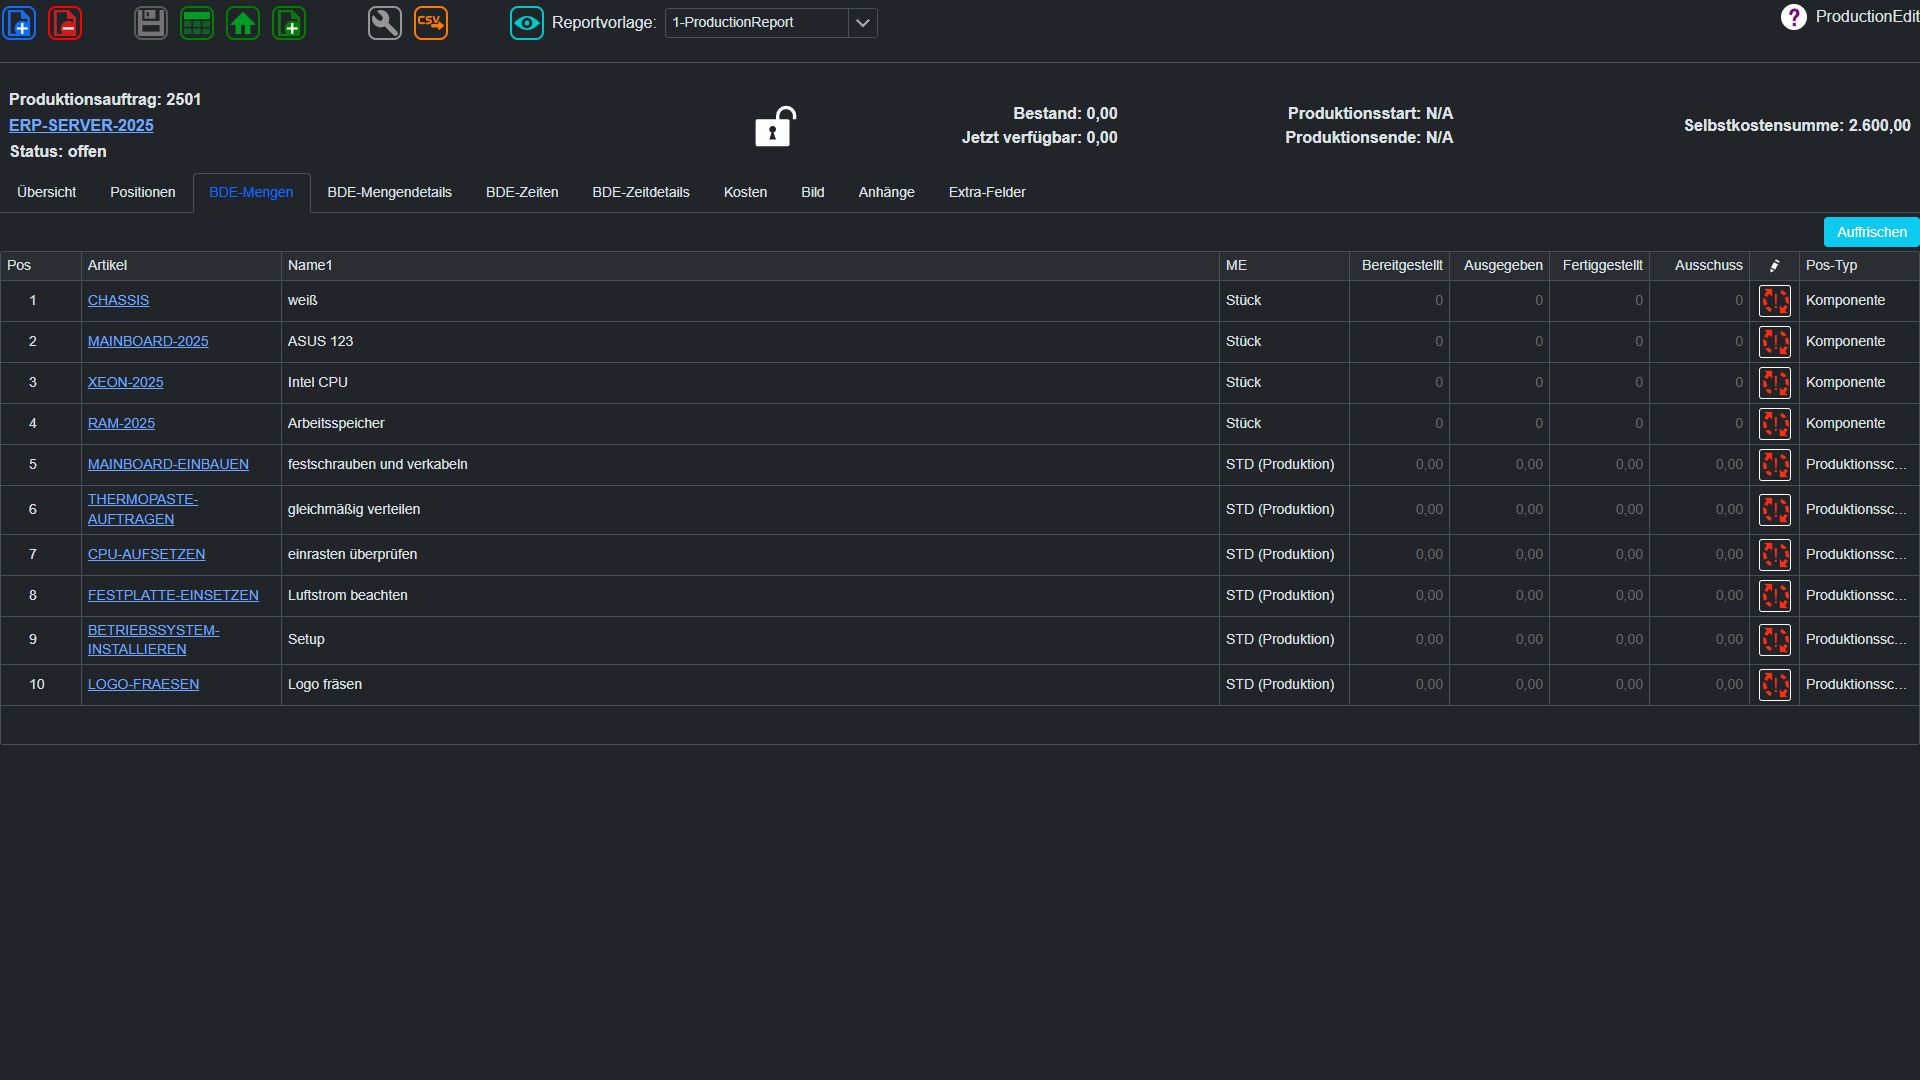Click the red action icon in LOGO-FRAESEN row

pos(1775,685)
